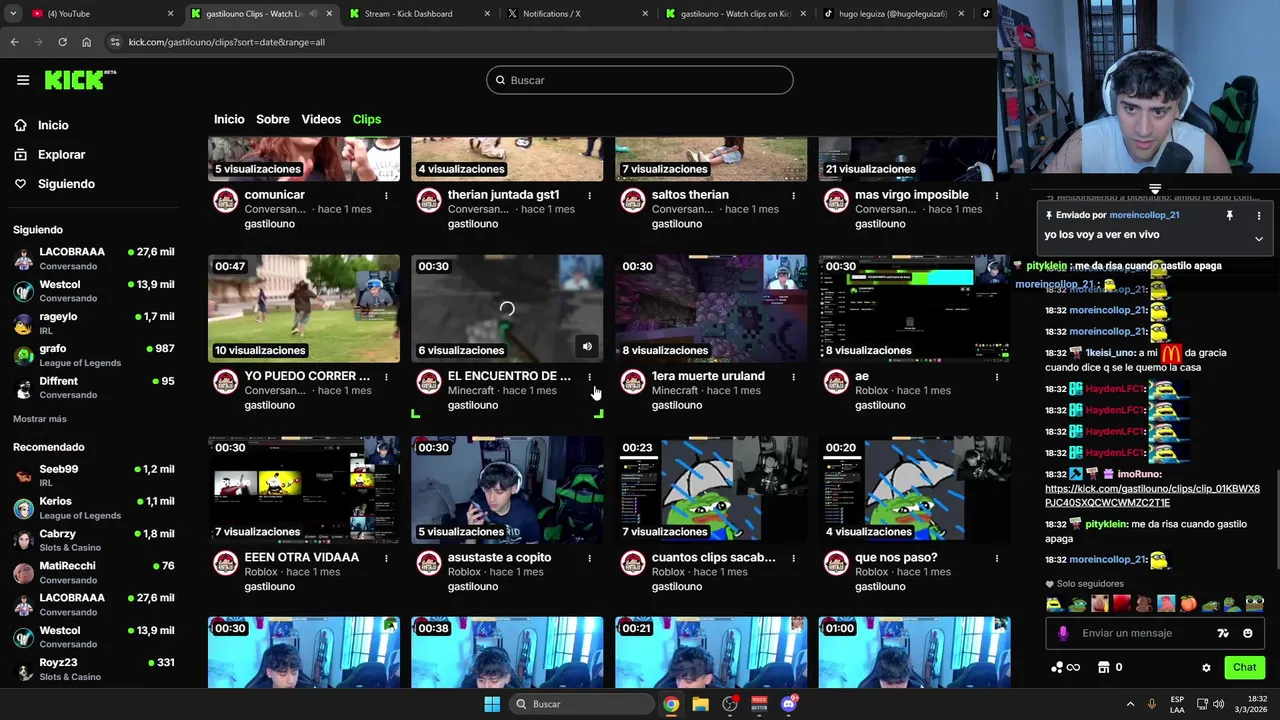Switch to the Sobre channel tab
This screenshot has height=720, width=1280.
coord(273,119)
